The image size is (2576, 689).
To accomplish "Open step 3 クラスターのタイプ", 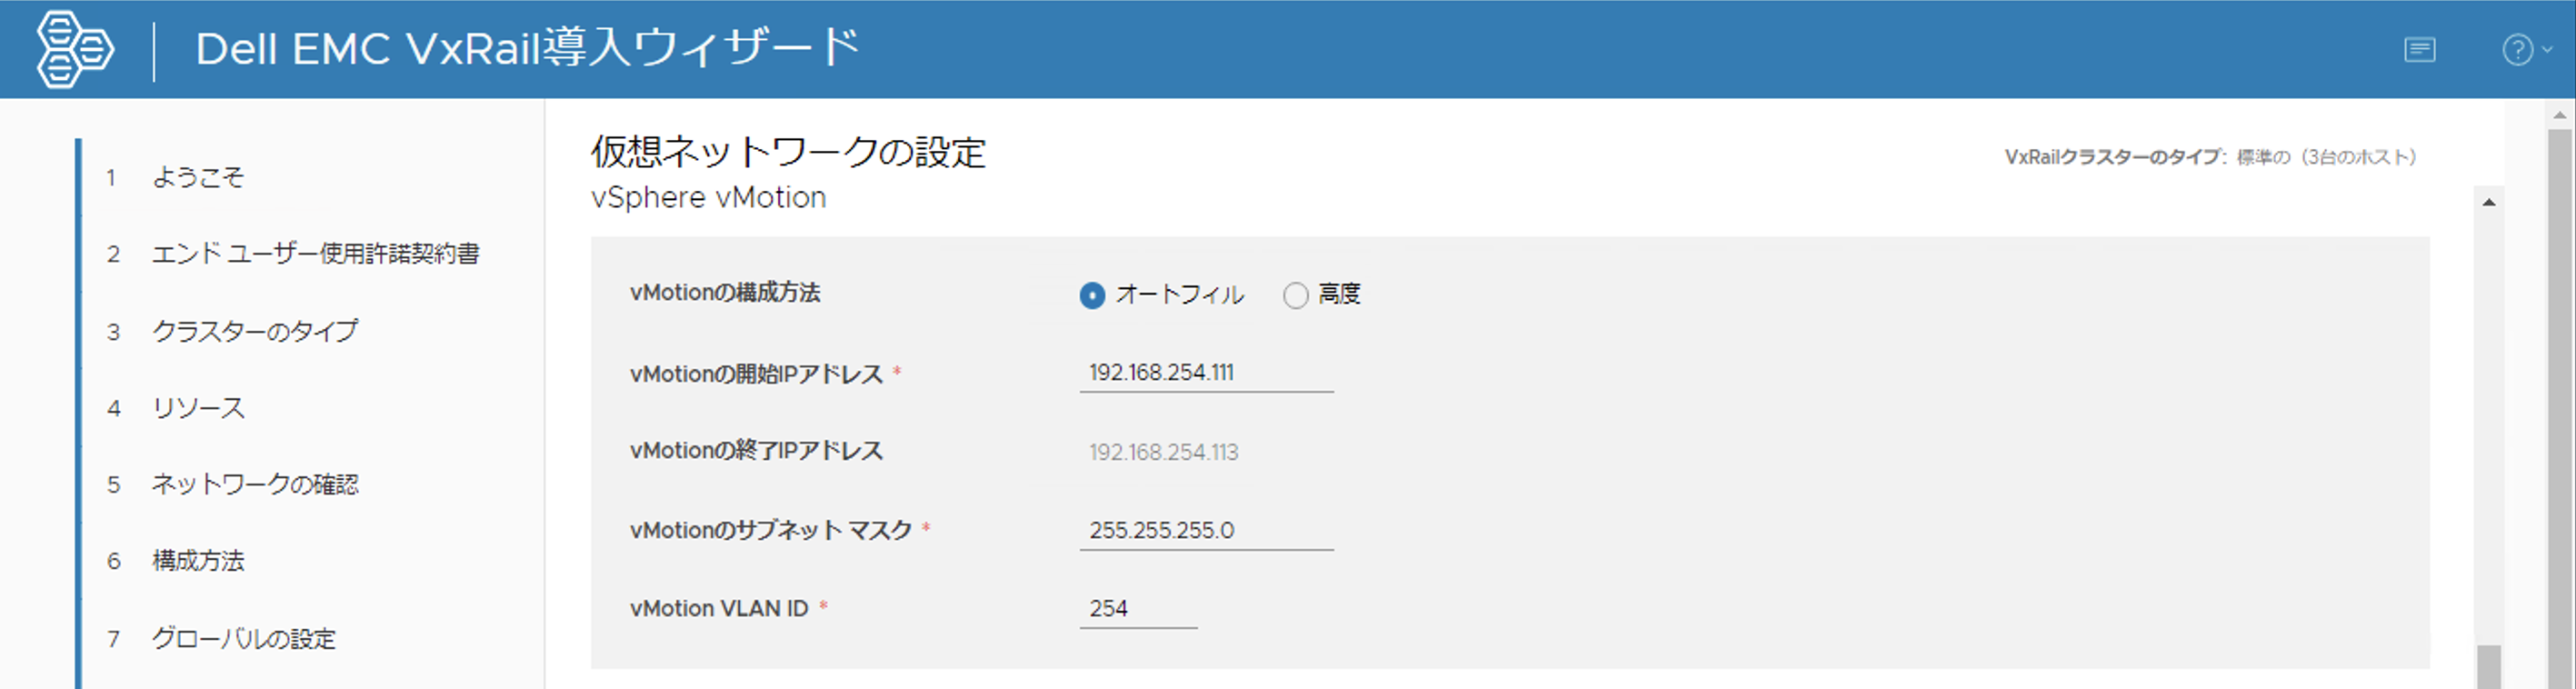I will click(254, 331).
